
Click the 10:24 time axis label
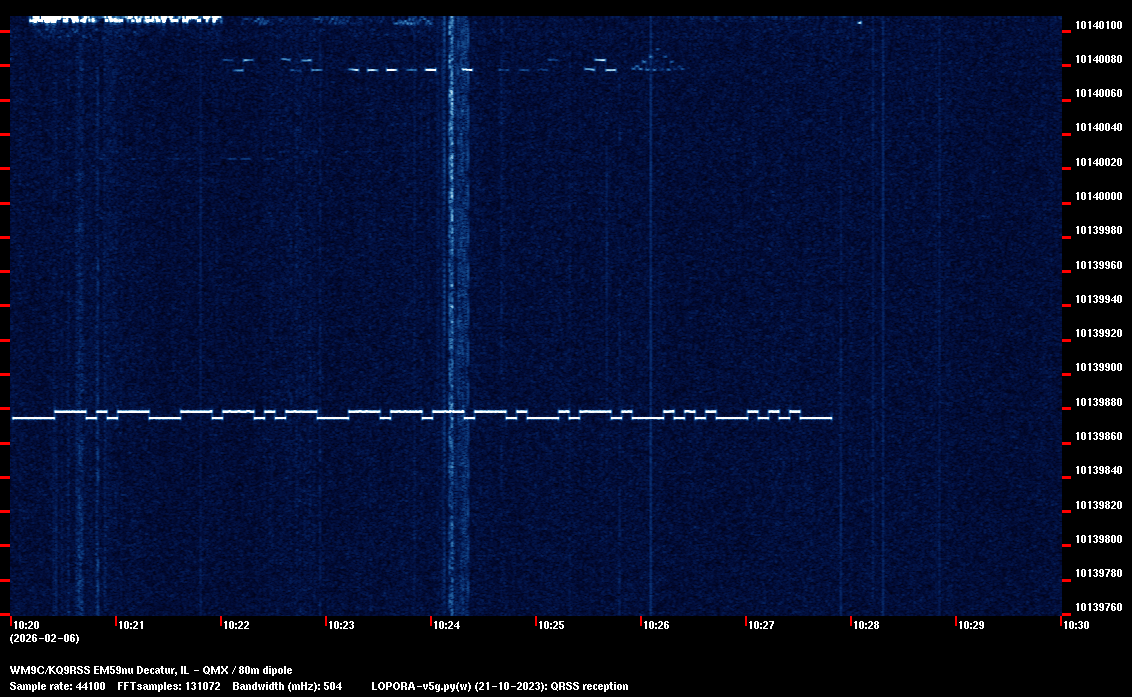(x=445, y=625)
